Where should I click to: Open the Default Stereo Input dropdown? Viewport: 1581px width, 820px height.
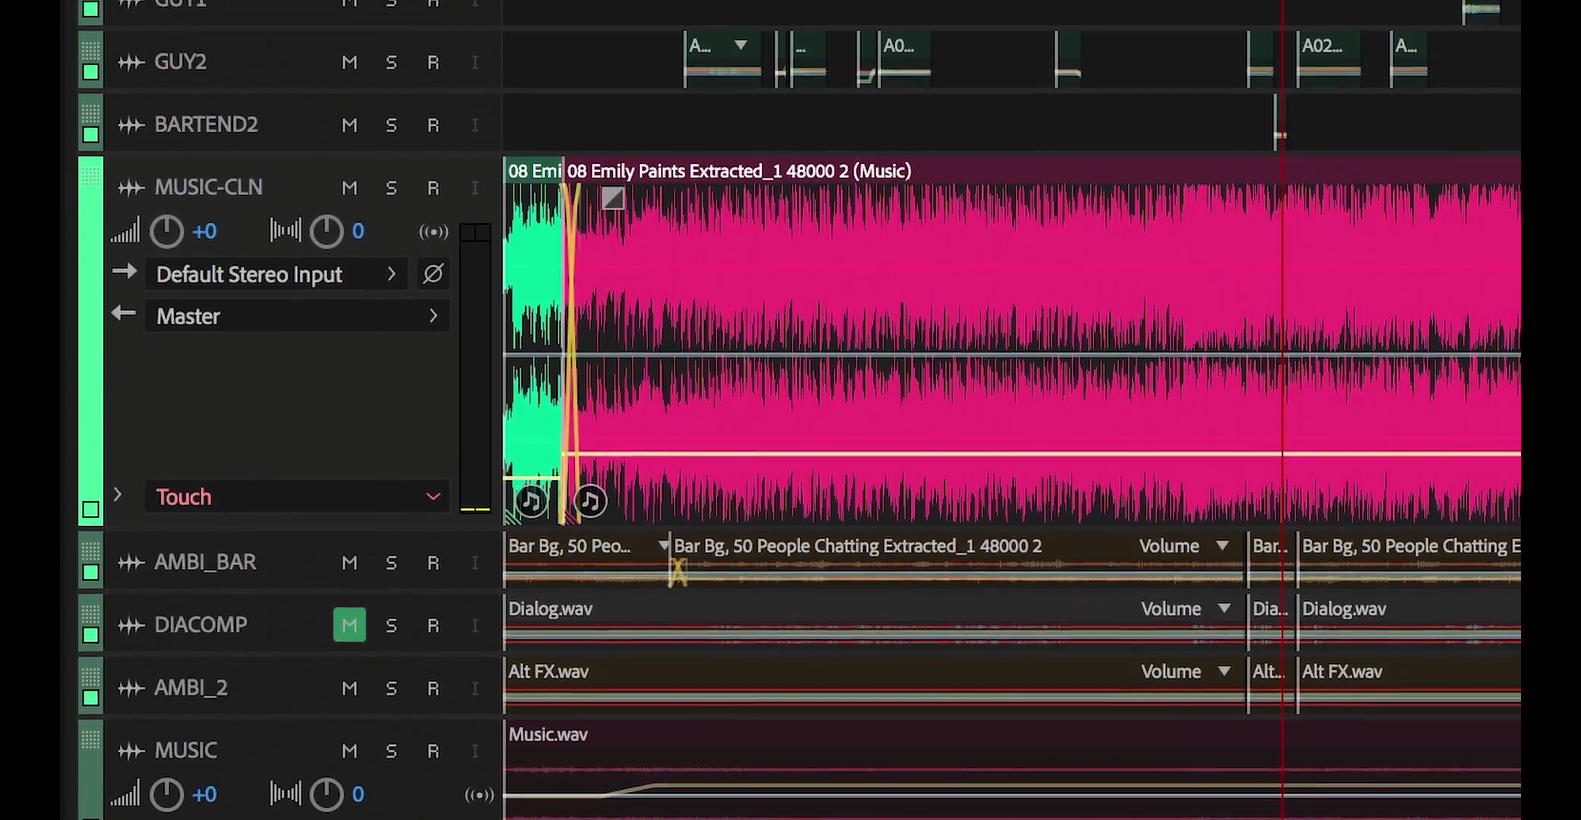276,274
